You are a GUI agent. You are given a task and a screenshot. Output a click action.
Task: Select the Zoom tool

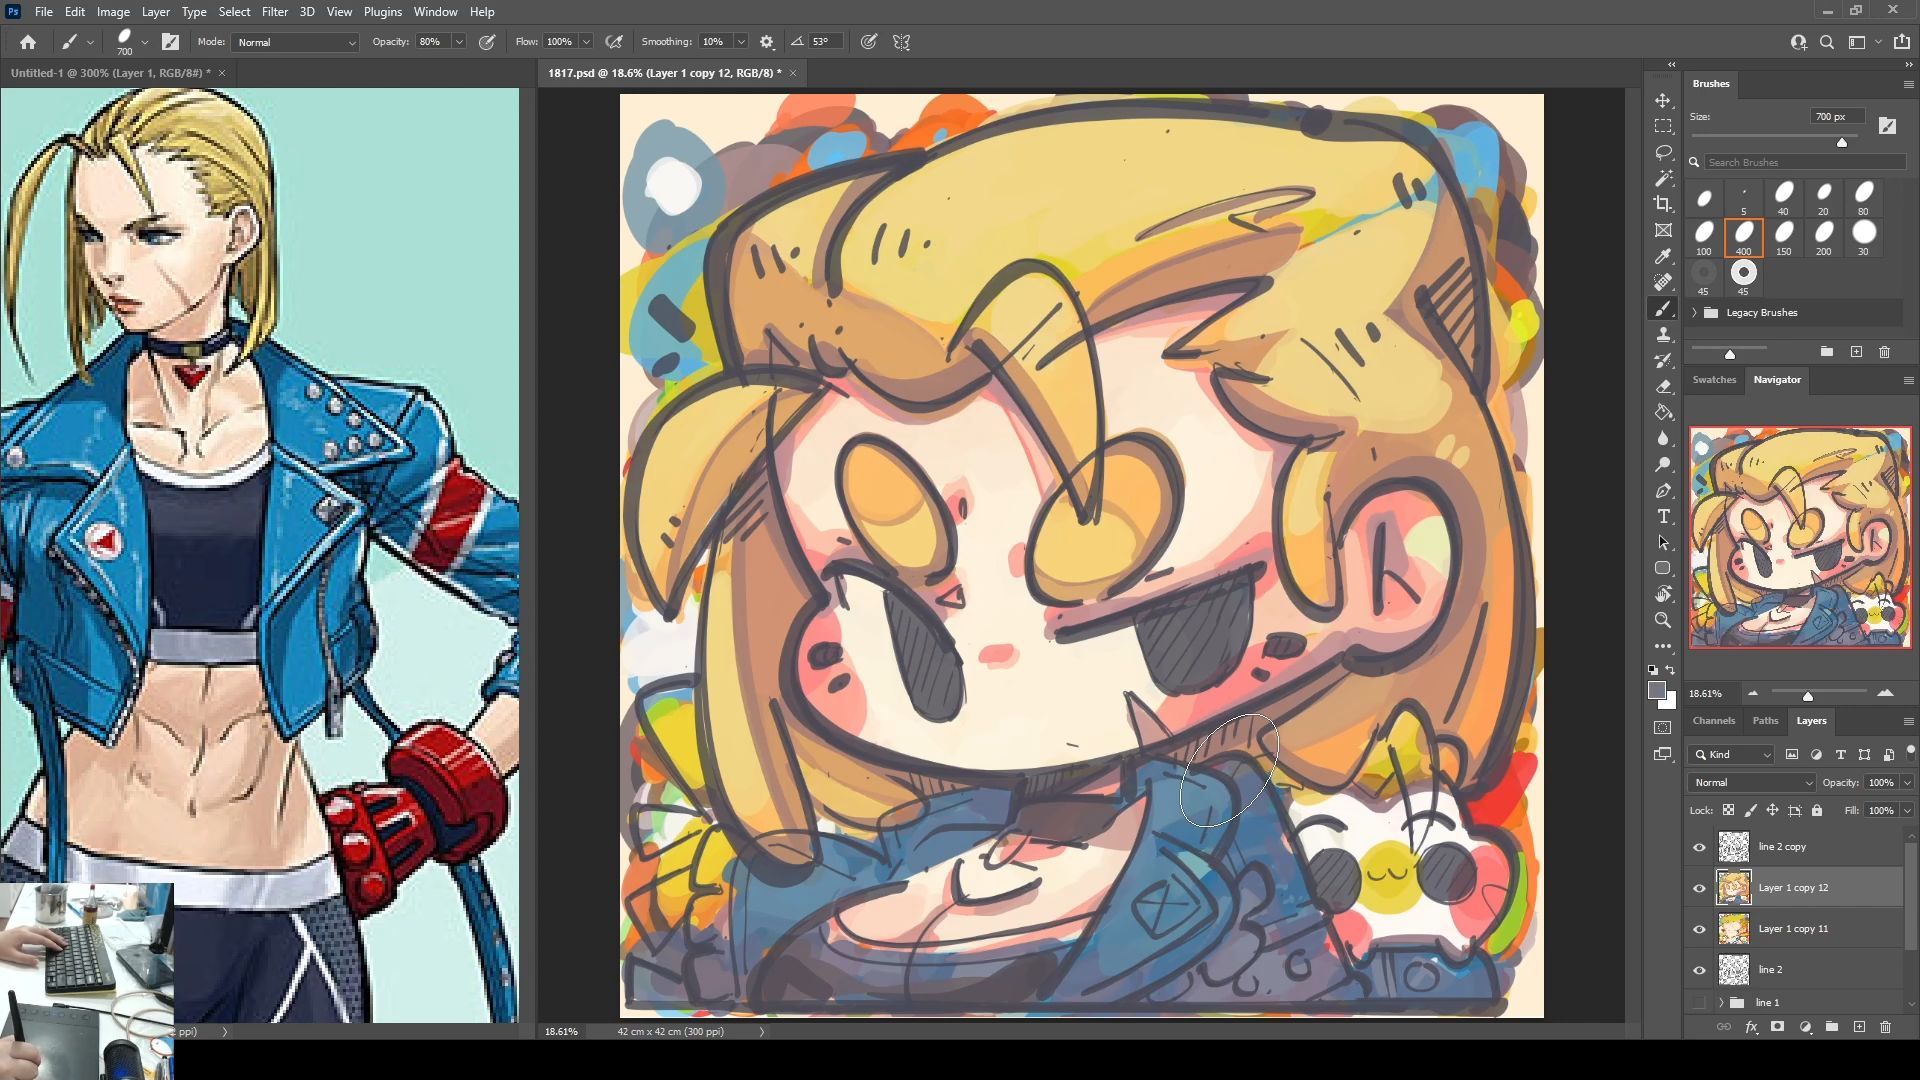1663,620
